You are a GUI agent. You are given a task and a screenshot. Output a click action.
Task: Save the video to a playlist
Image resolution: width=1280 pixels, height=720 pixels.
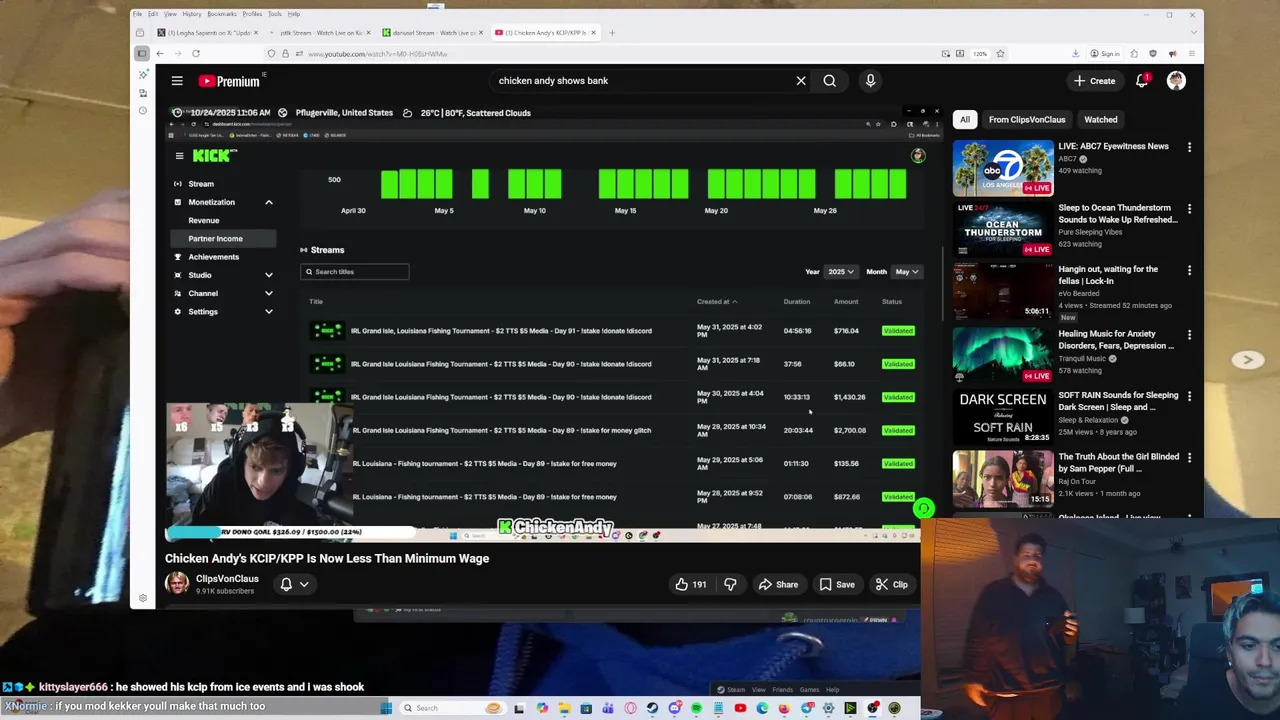(837, 584)
